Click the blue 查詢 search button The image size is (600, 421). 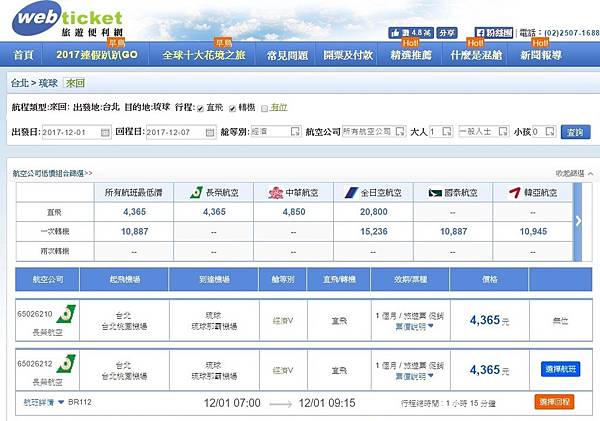click(576, 132)
